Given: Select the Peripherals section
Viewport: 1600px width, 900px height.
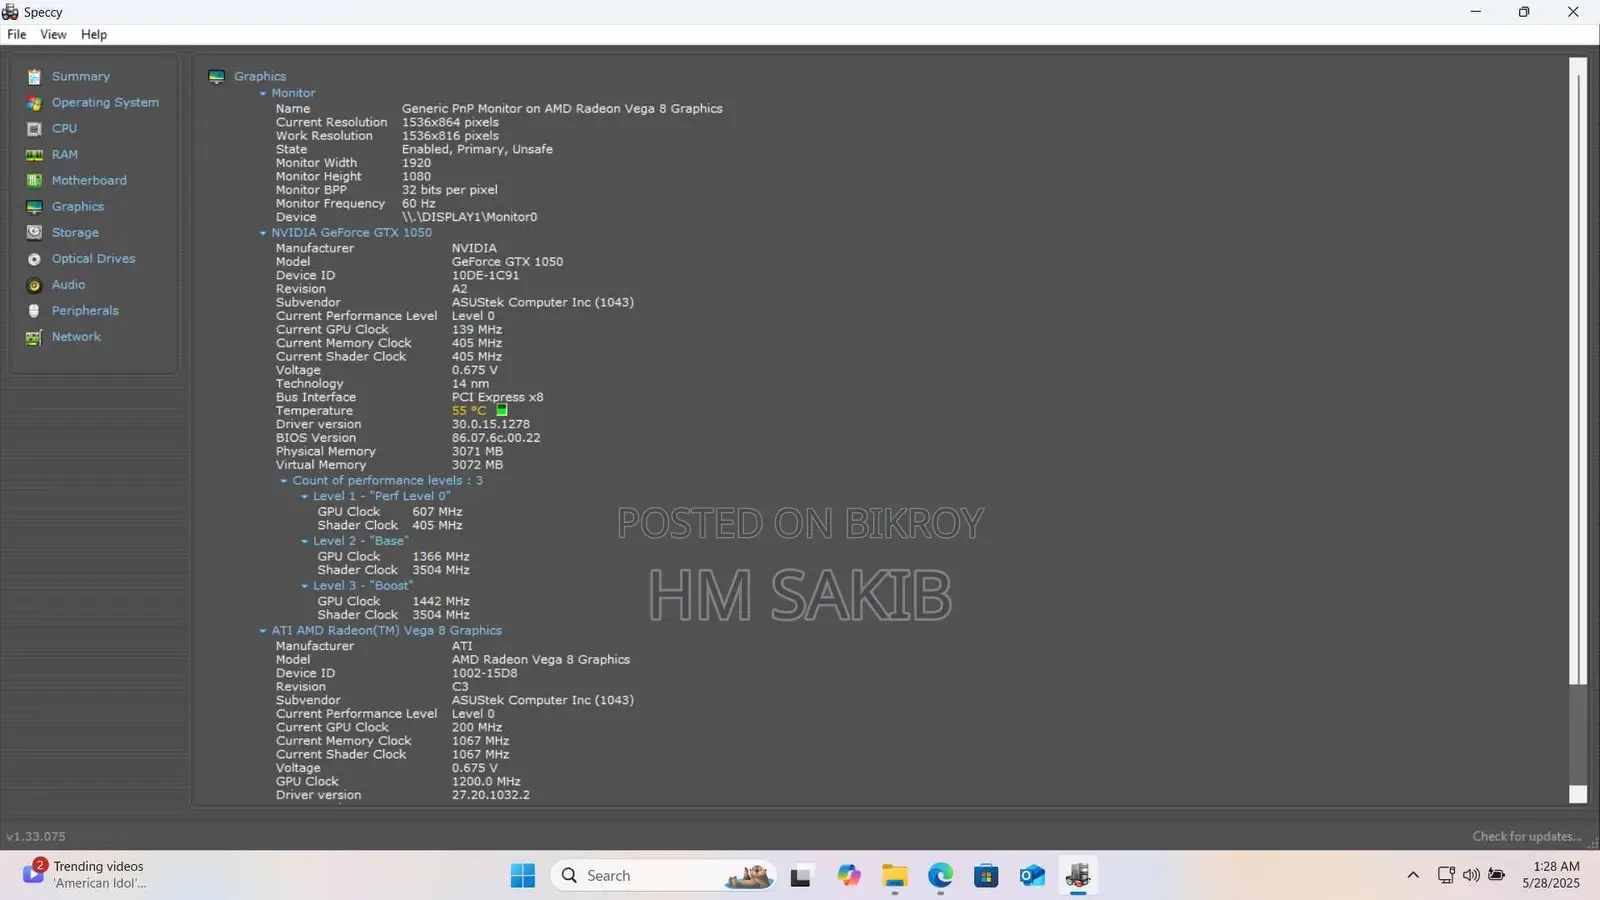Looking at the screenshot, I should pyautogui.click(x=85, y=311).
